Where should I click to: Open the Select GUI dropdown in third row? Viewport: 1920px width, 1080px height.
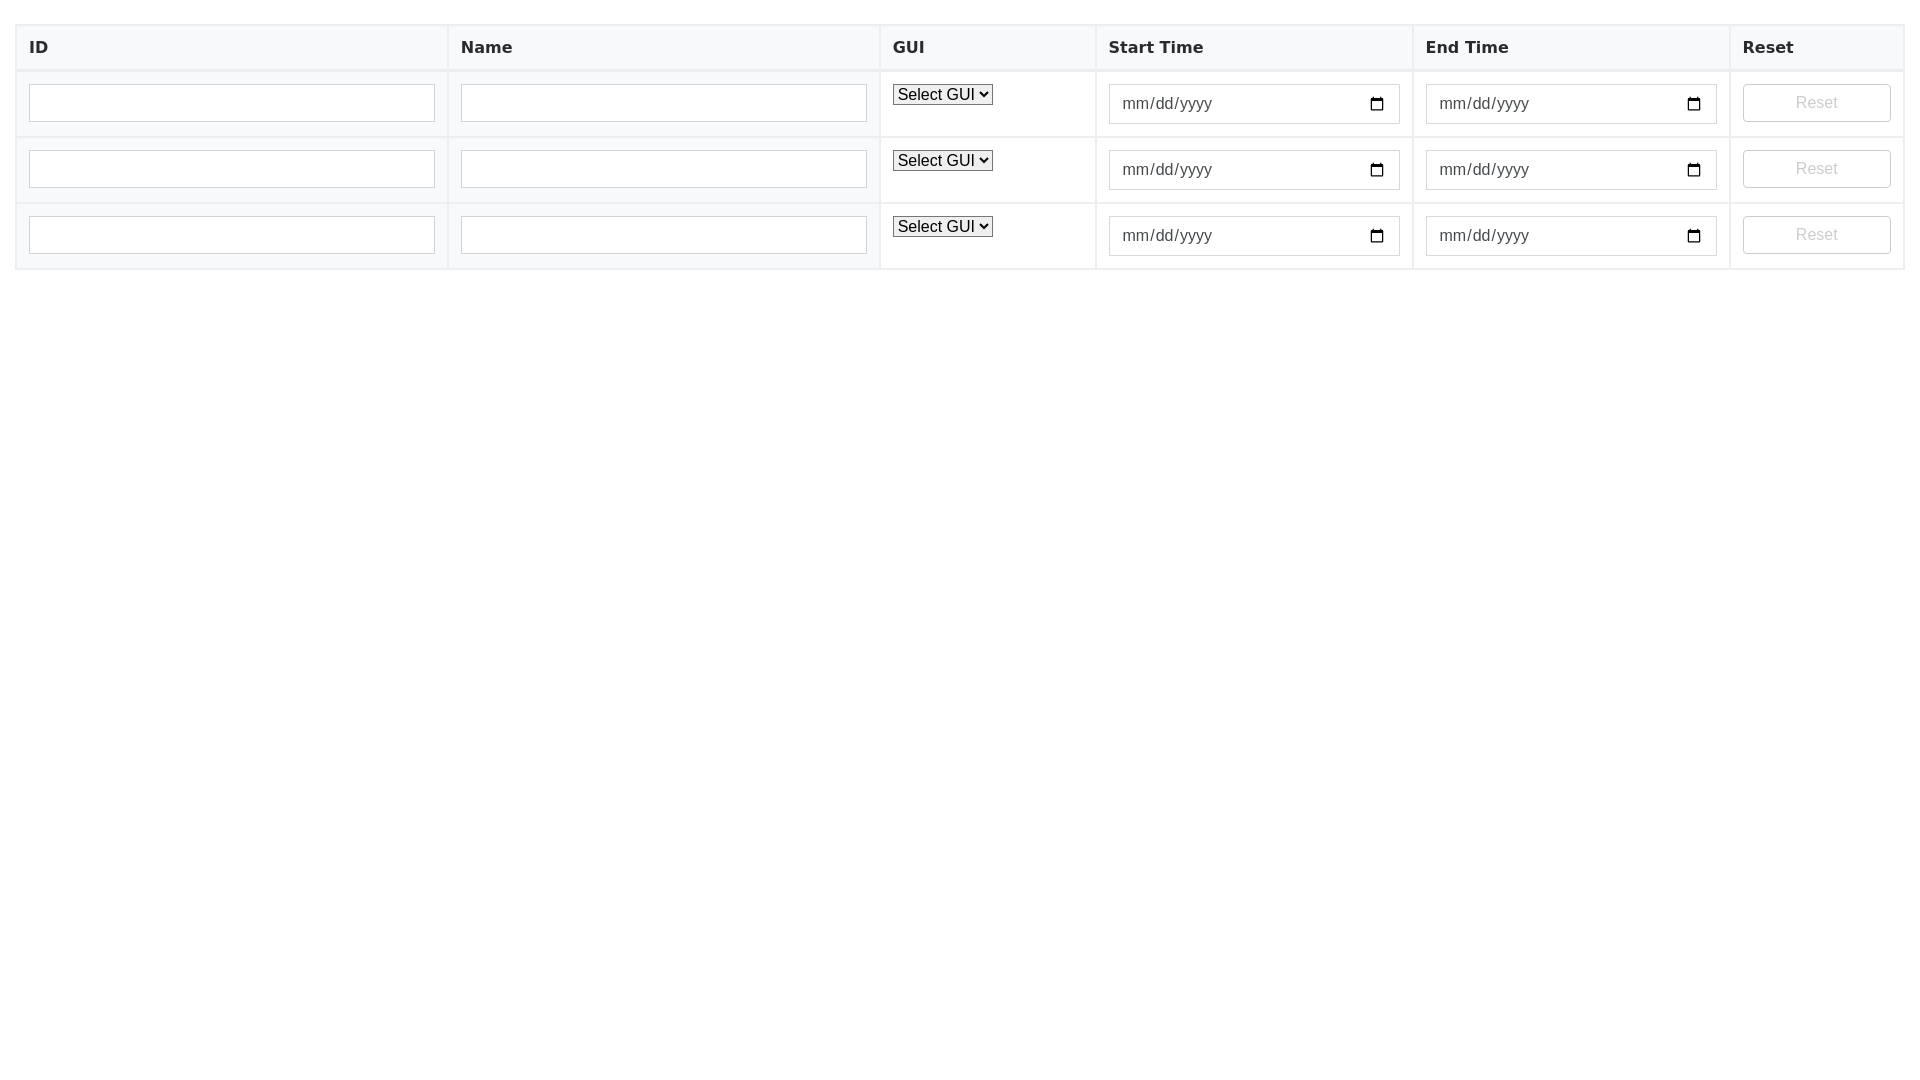click(941, 226)
